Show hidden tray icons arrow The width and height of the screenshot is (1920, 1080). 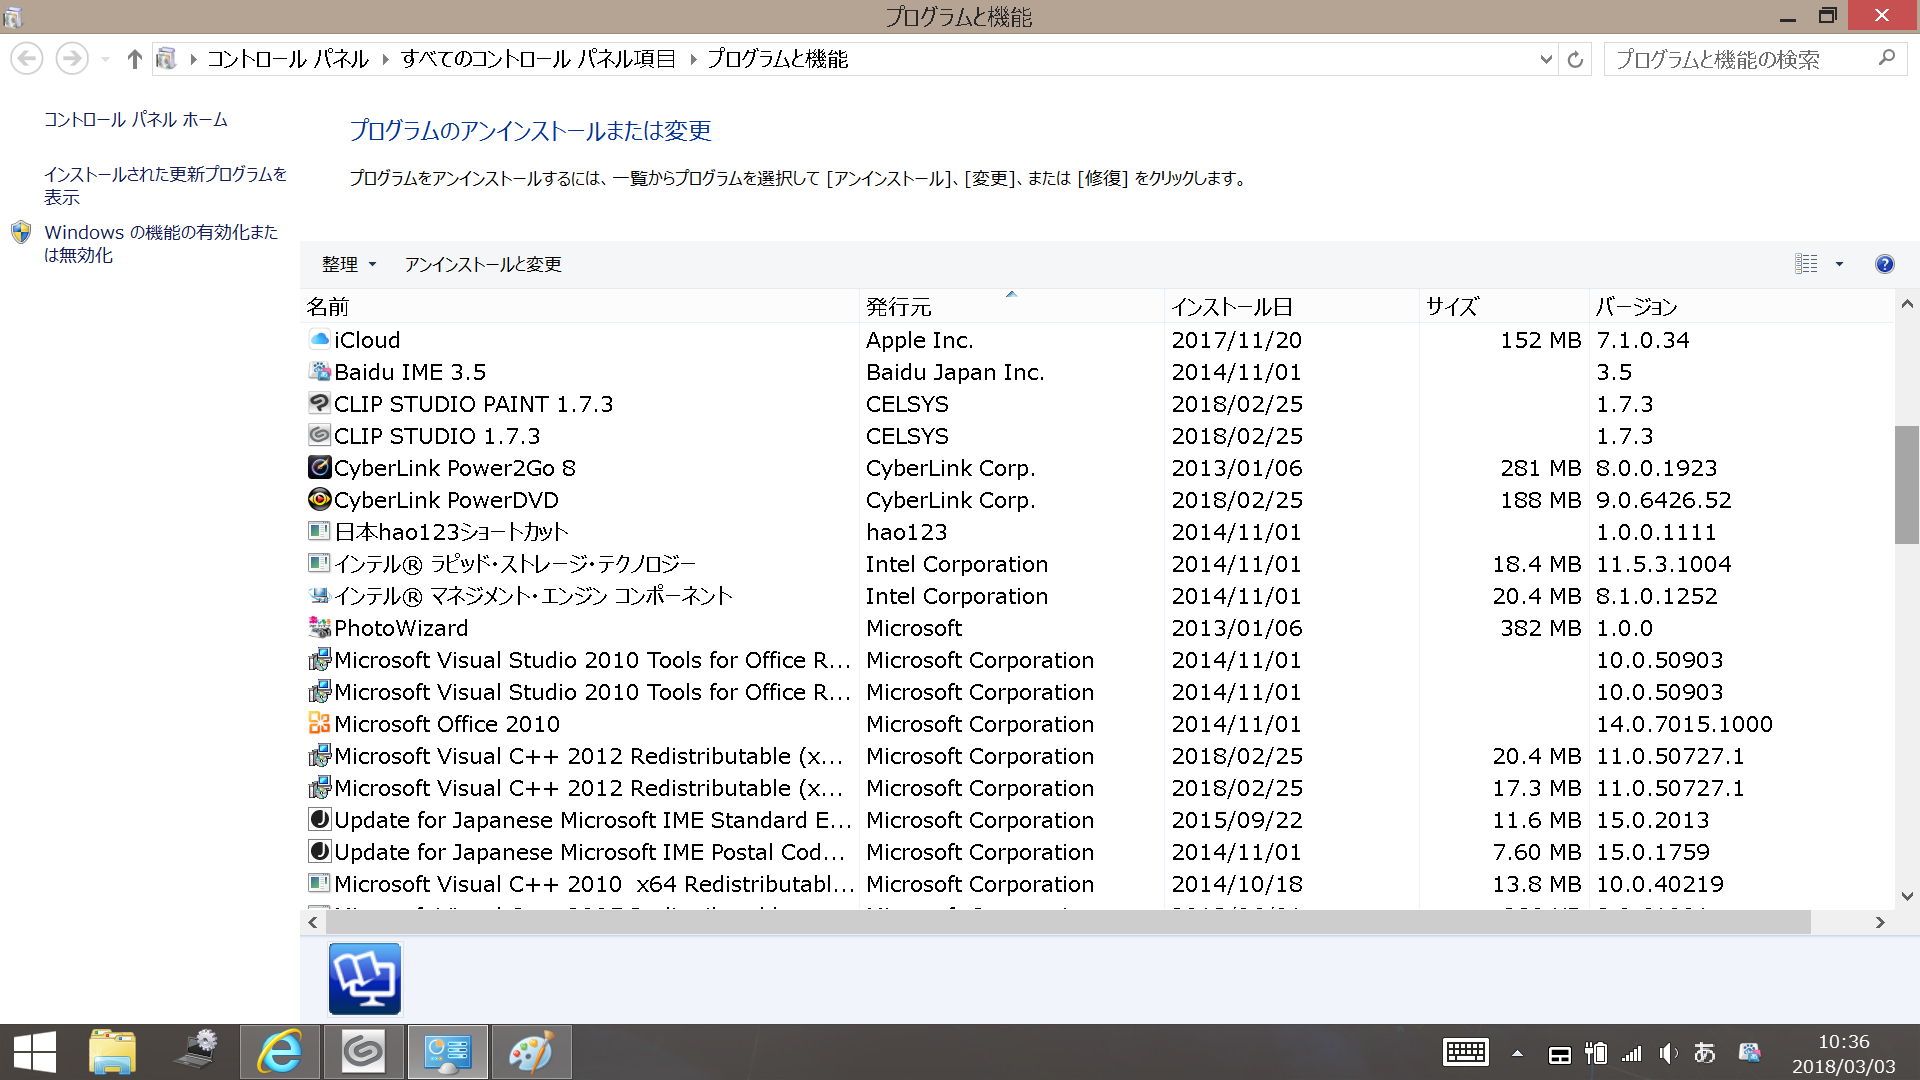pyautogui.click(x=1517, y=1053)
